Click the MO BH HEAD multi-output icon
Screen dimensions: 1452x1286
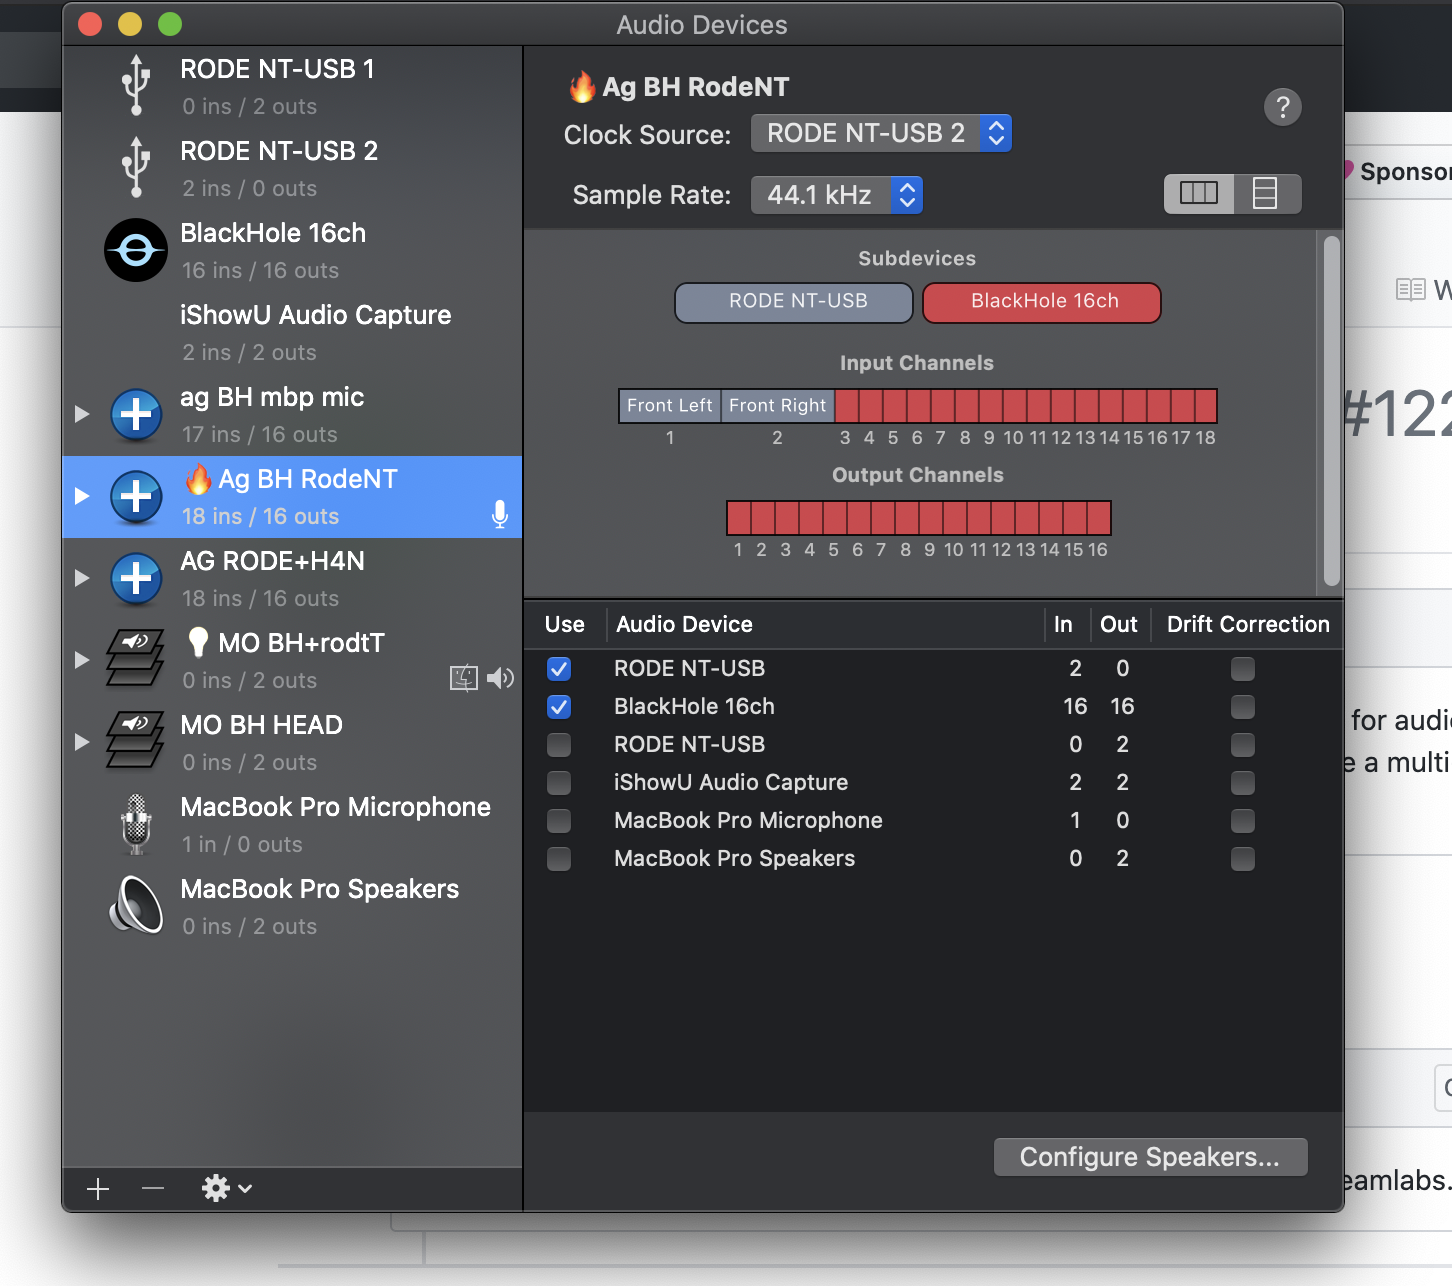coord(136,740)
